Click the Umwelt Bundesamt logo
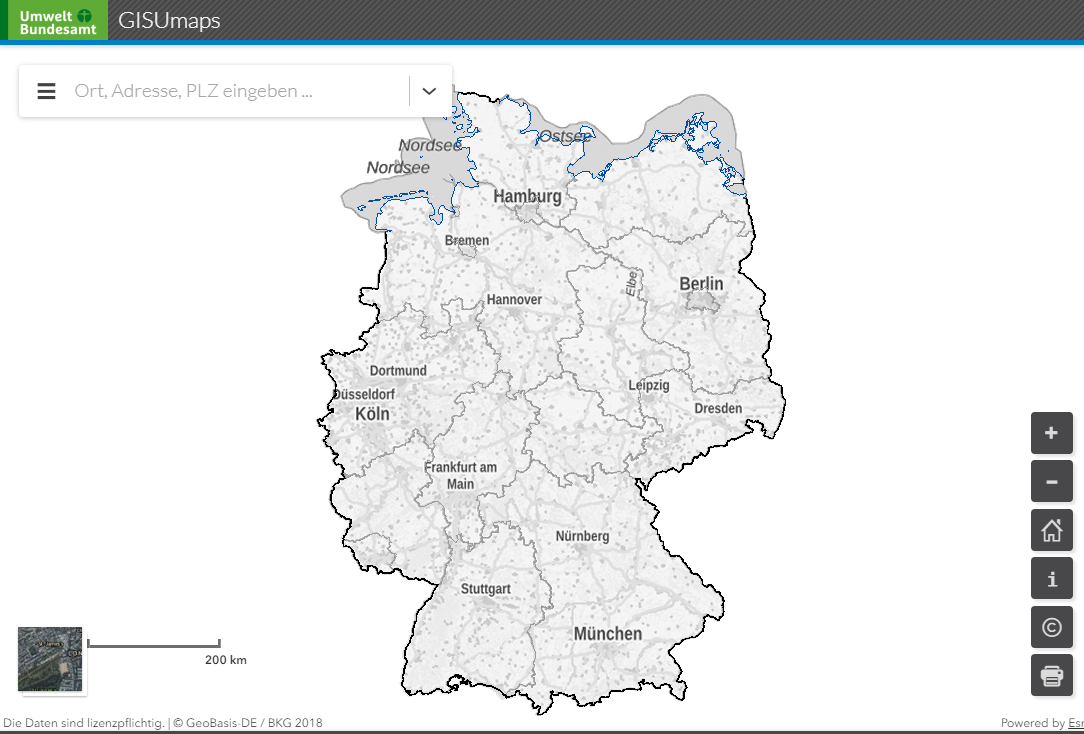 click(x=58, y=21)
